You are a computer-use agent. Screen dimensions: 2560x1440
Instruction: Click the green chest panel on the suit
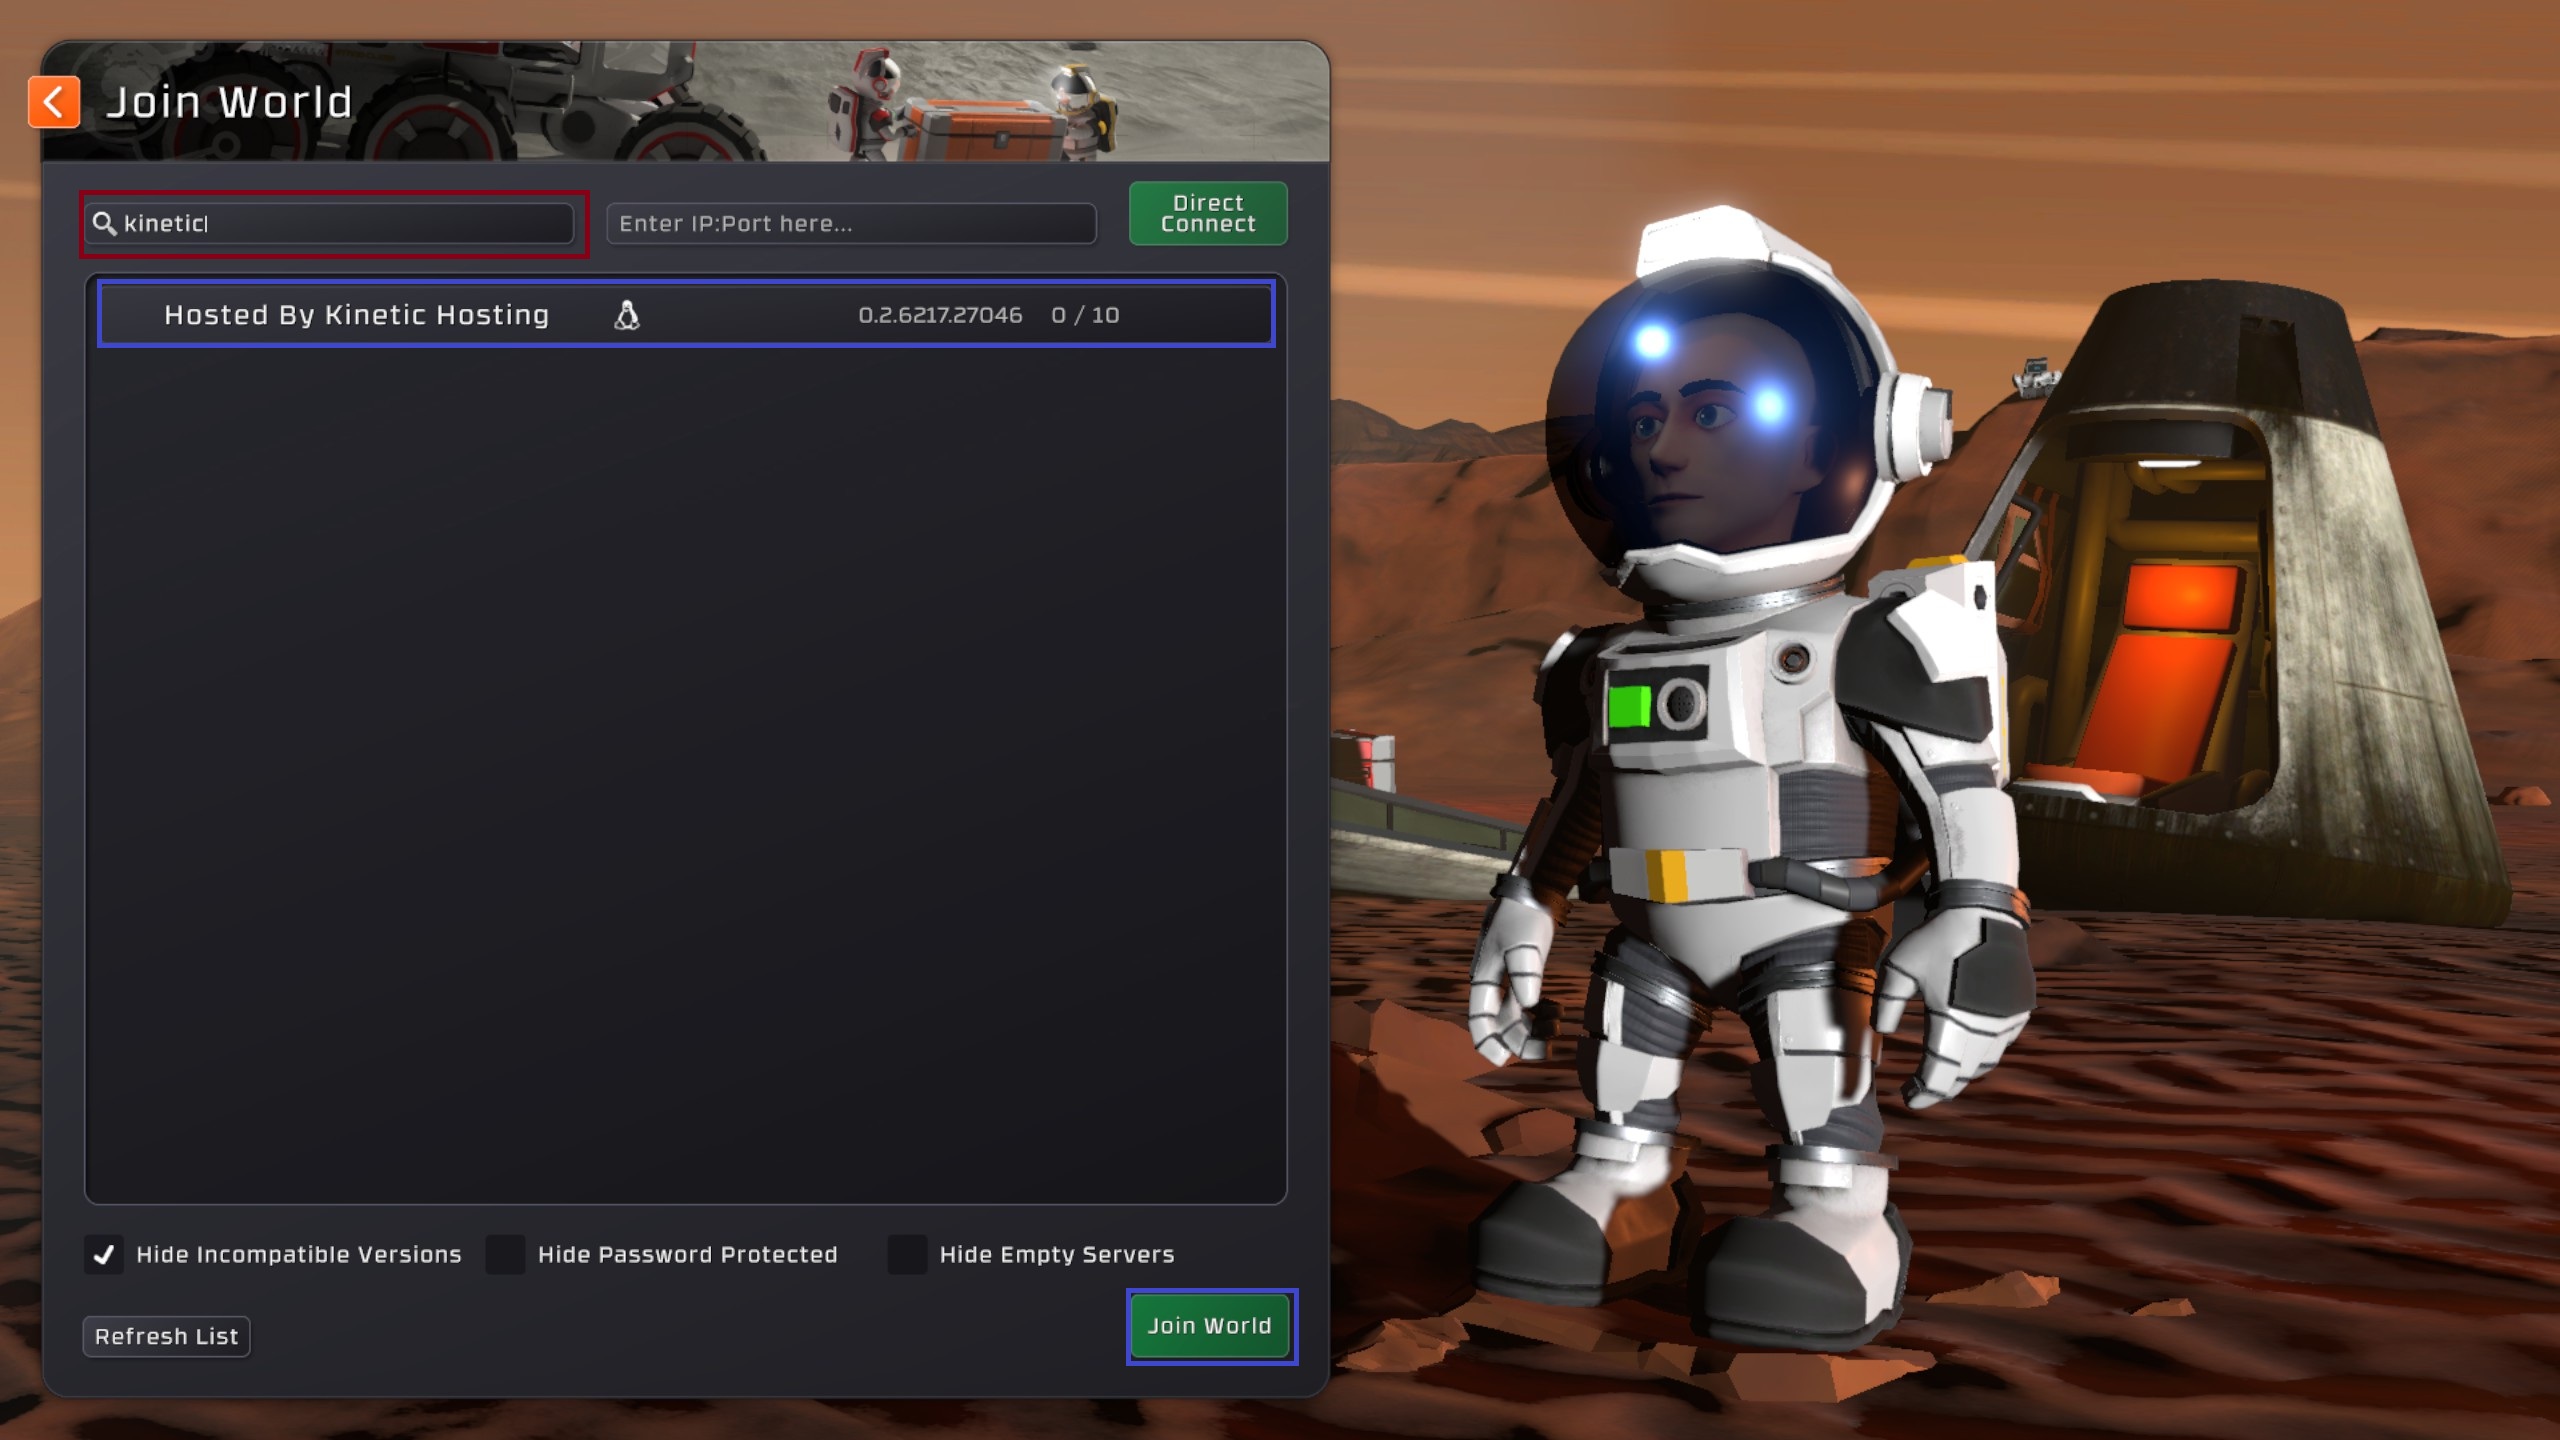[1630, 706]
